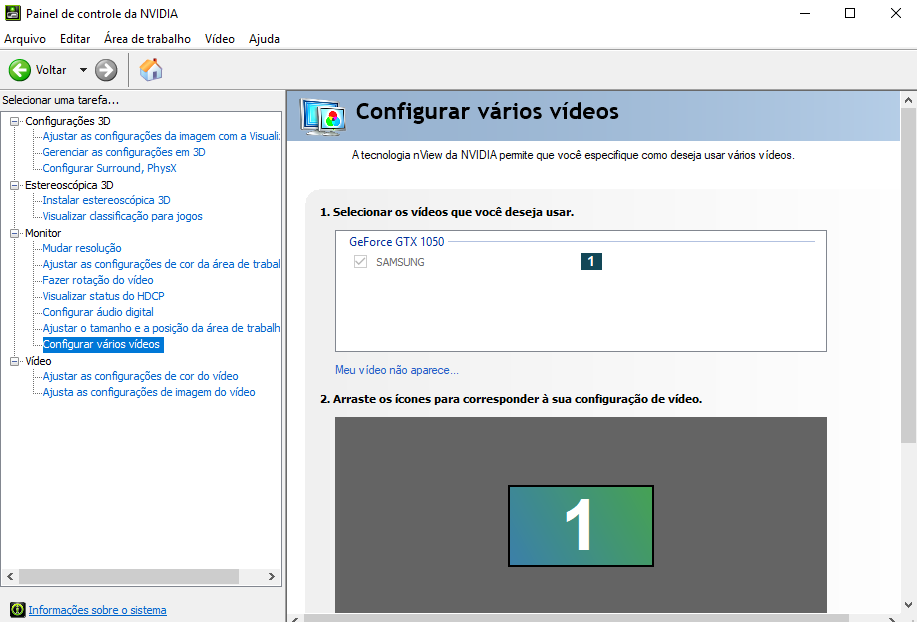Viewport: 917px width, 622px height.
Task: Click the Configurar vários vídeos header icon
Action: 323,117
